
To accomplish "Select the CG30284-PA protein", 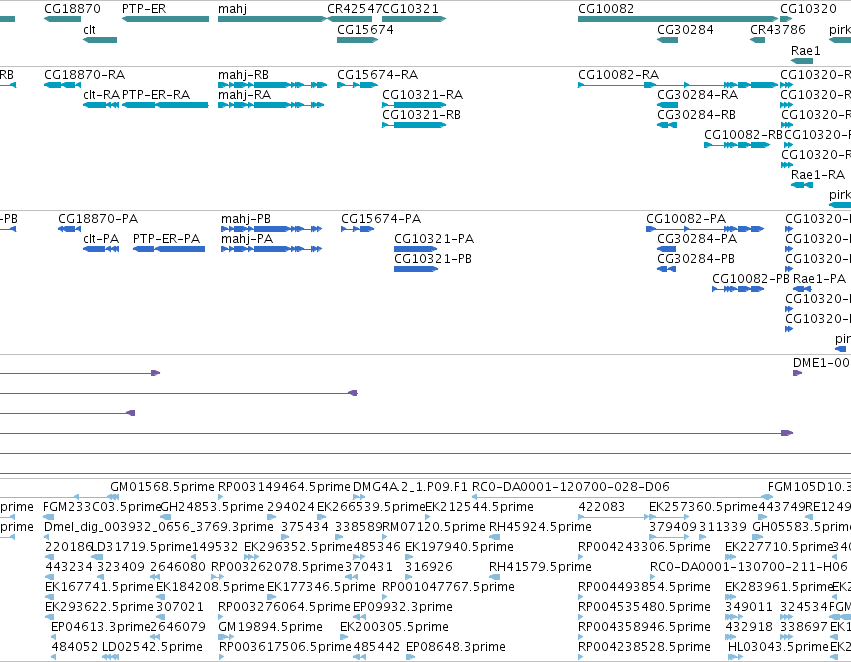I will point(666,249).
